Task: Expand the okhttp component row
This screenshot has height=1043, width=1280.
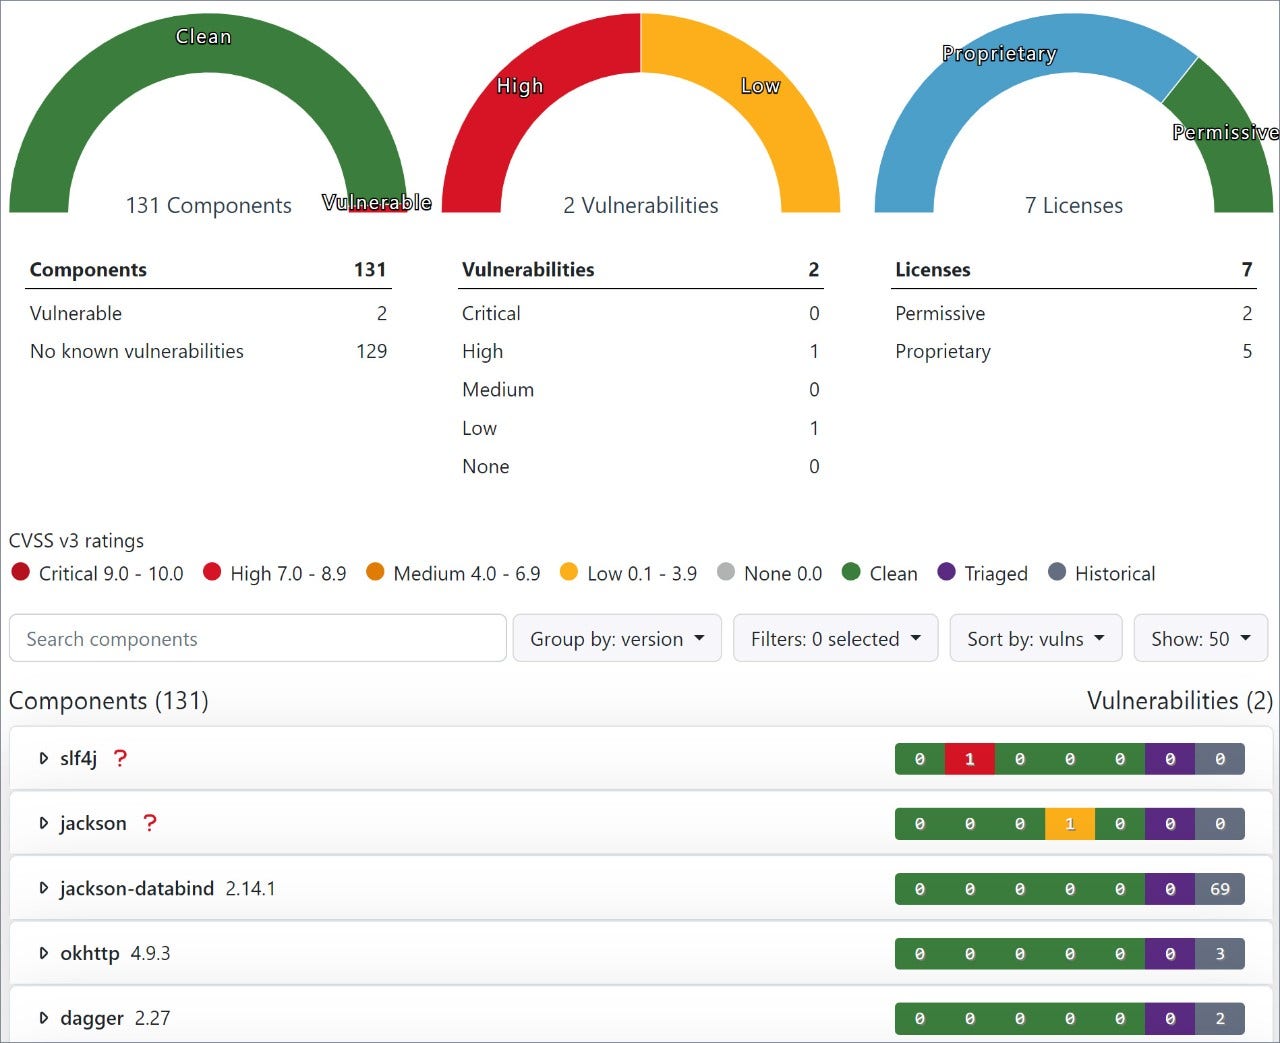Action: pyautogui.click(x=42, y=953)
